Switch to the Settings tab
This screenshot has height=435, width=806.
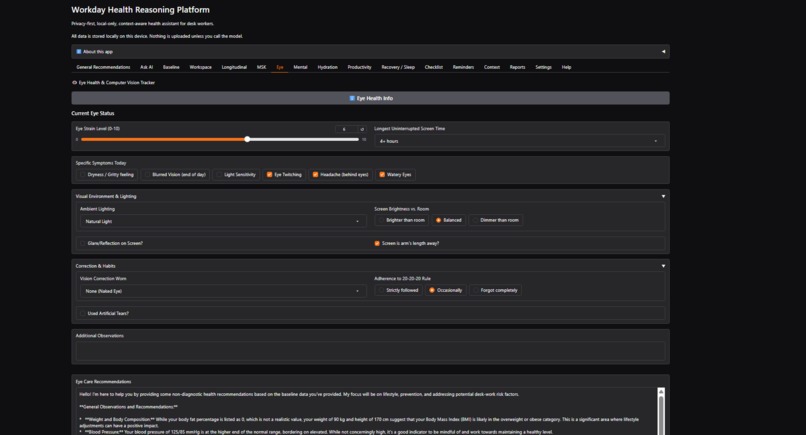pyautogui.click(x=543, y=67)
